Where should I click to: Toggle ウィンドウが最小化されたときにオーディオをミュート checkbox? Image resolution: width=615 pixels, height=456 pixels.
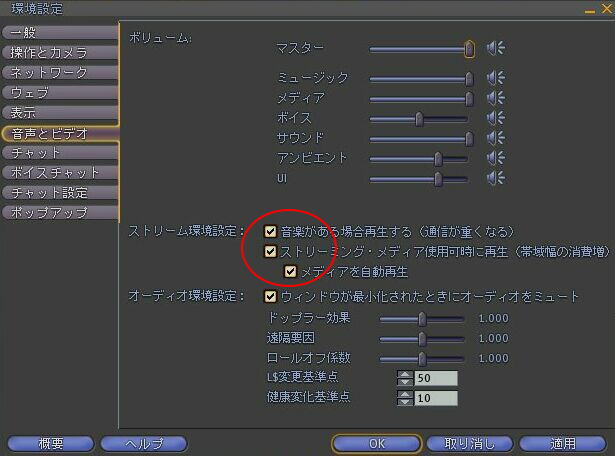pyautogui.click(x=270, y=296)
